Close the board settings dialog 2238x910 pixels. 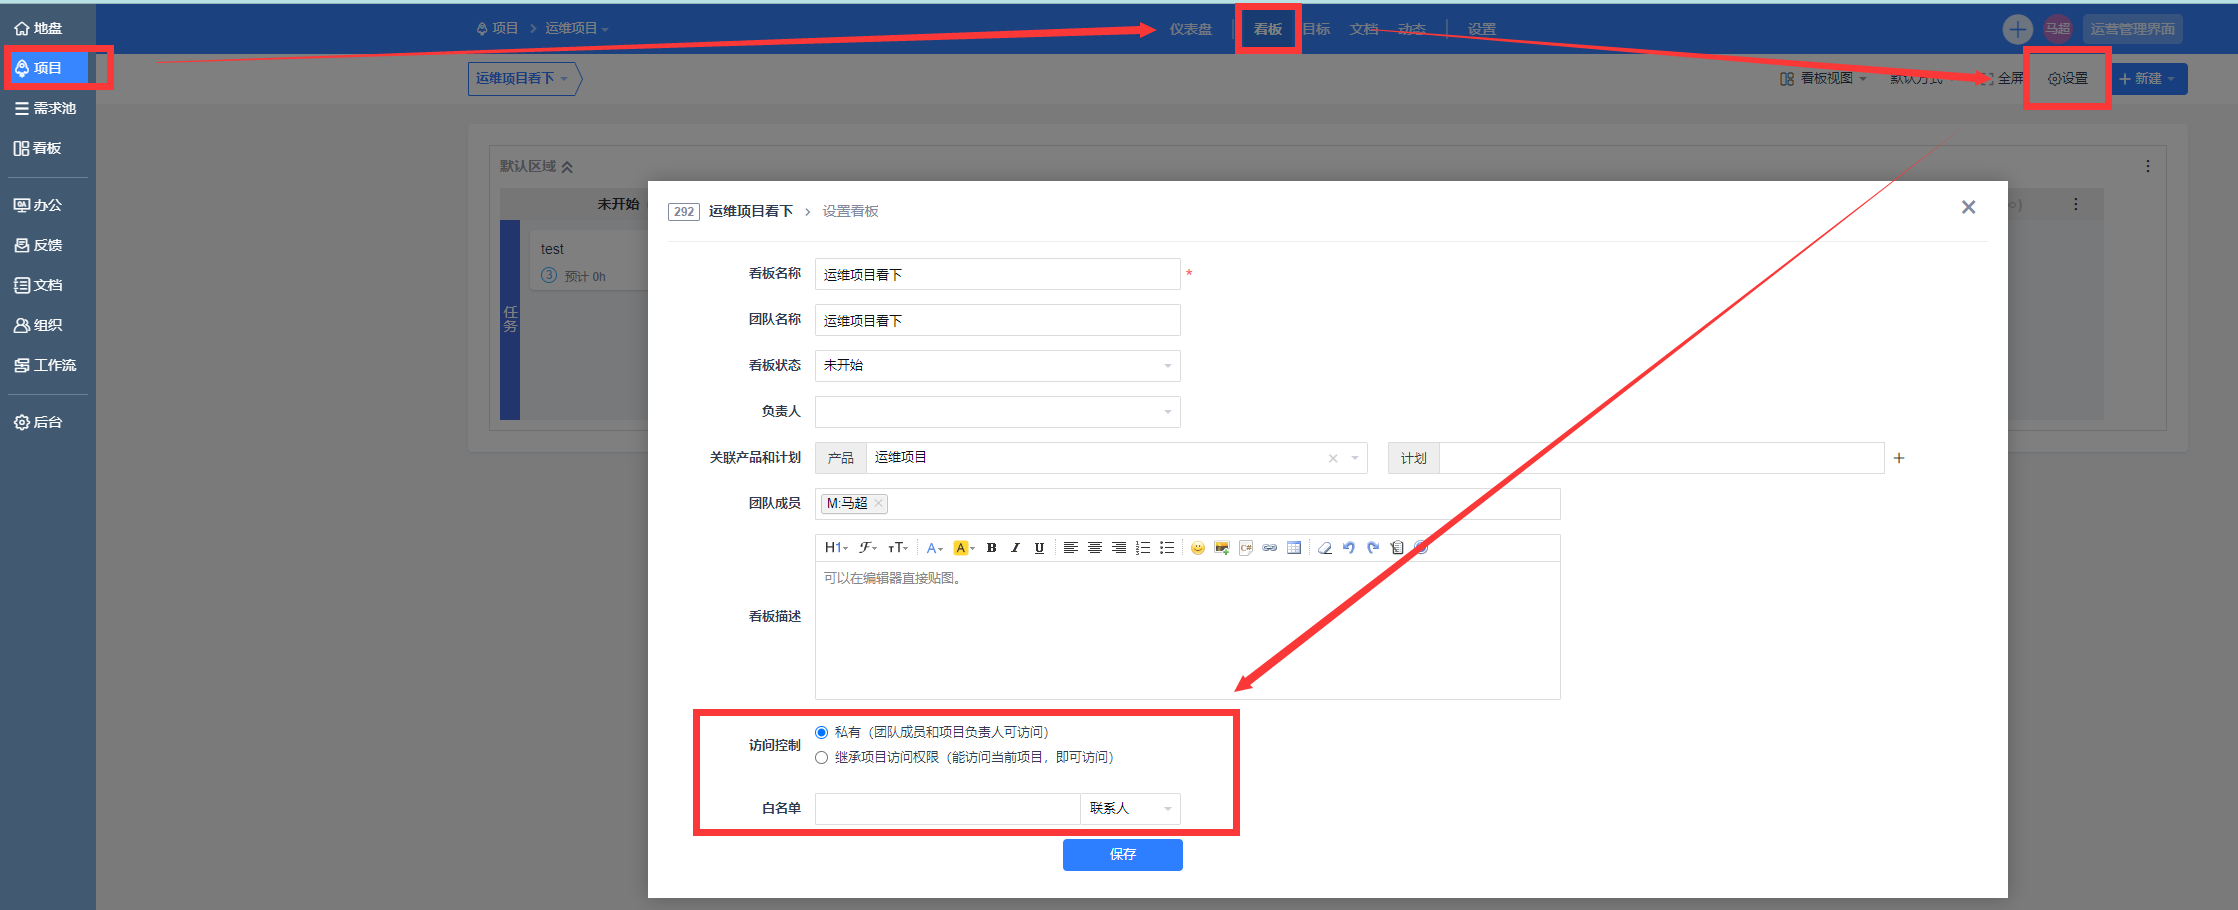pyautogui.click(x=1968, y=207)
